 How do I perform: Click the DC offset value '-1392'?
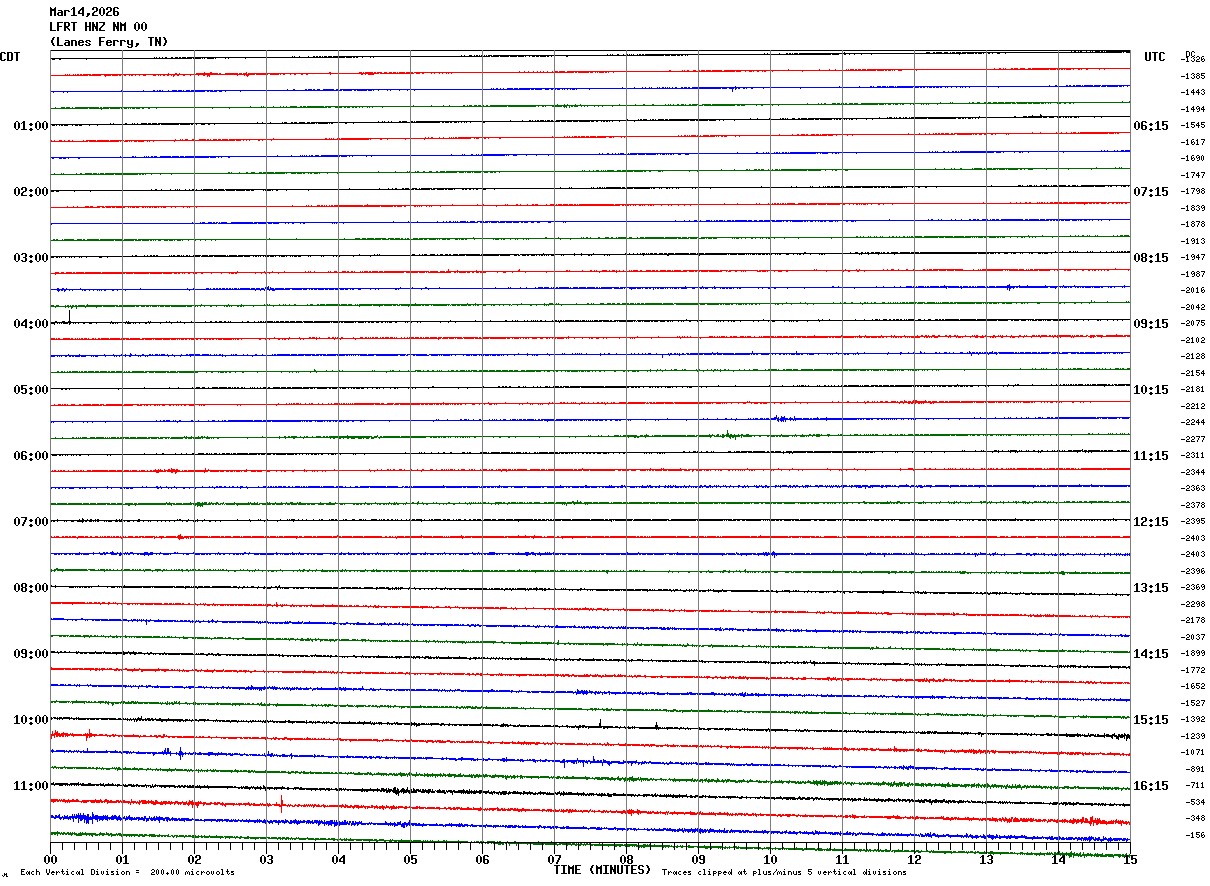(x=1193, y=720)
